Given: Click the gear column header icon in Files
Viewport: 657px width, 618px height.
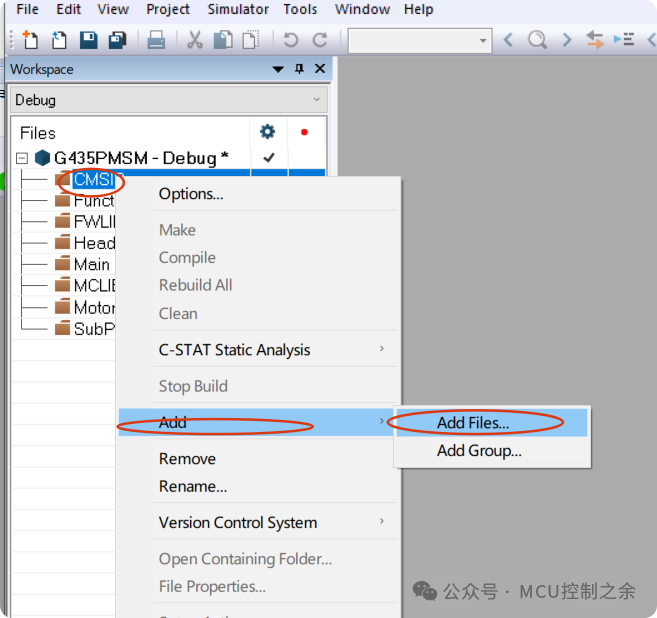Looking at the screenshot, I should [x=267, y=132].
